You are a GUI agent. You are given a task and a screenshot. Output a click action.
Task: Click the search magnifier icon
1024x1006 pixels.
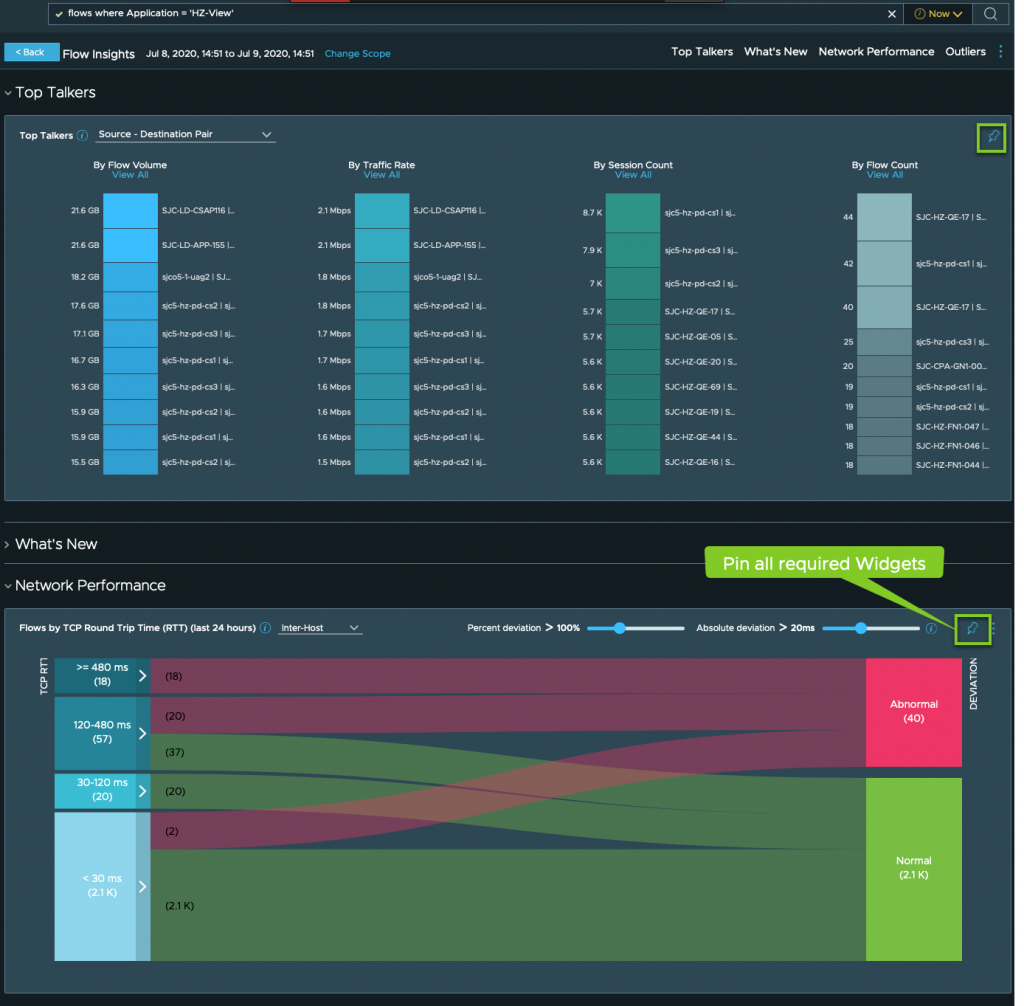coord(990,14)
